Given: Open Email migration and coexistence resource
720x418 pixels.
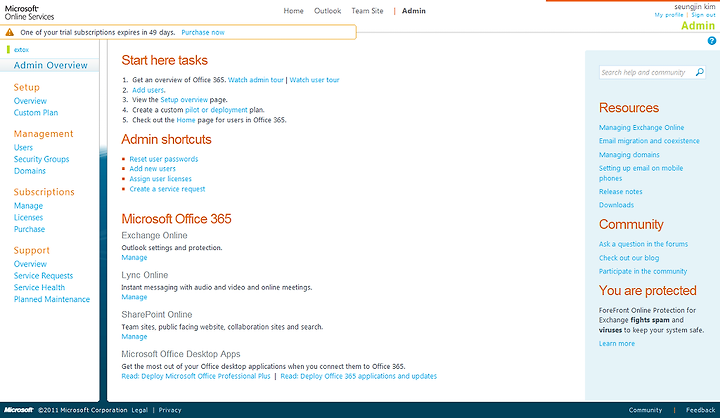Looking at the screenshot, I should click(x=649, y=141).
